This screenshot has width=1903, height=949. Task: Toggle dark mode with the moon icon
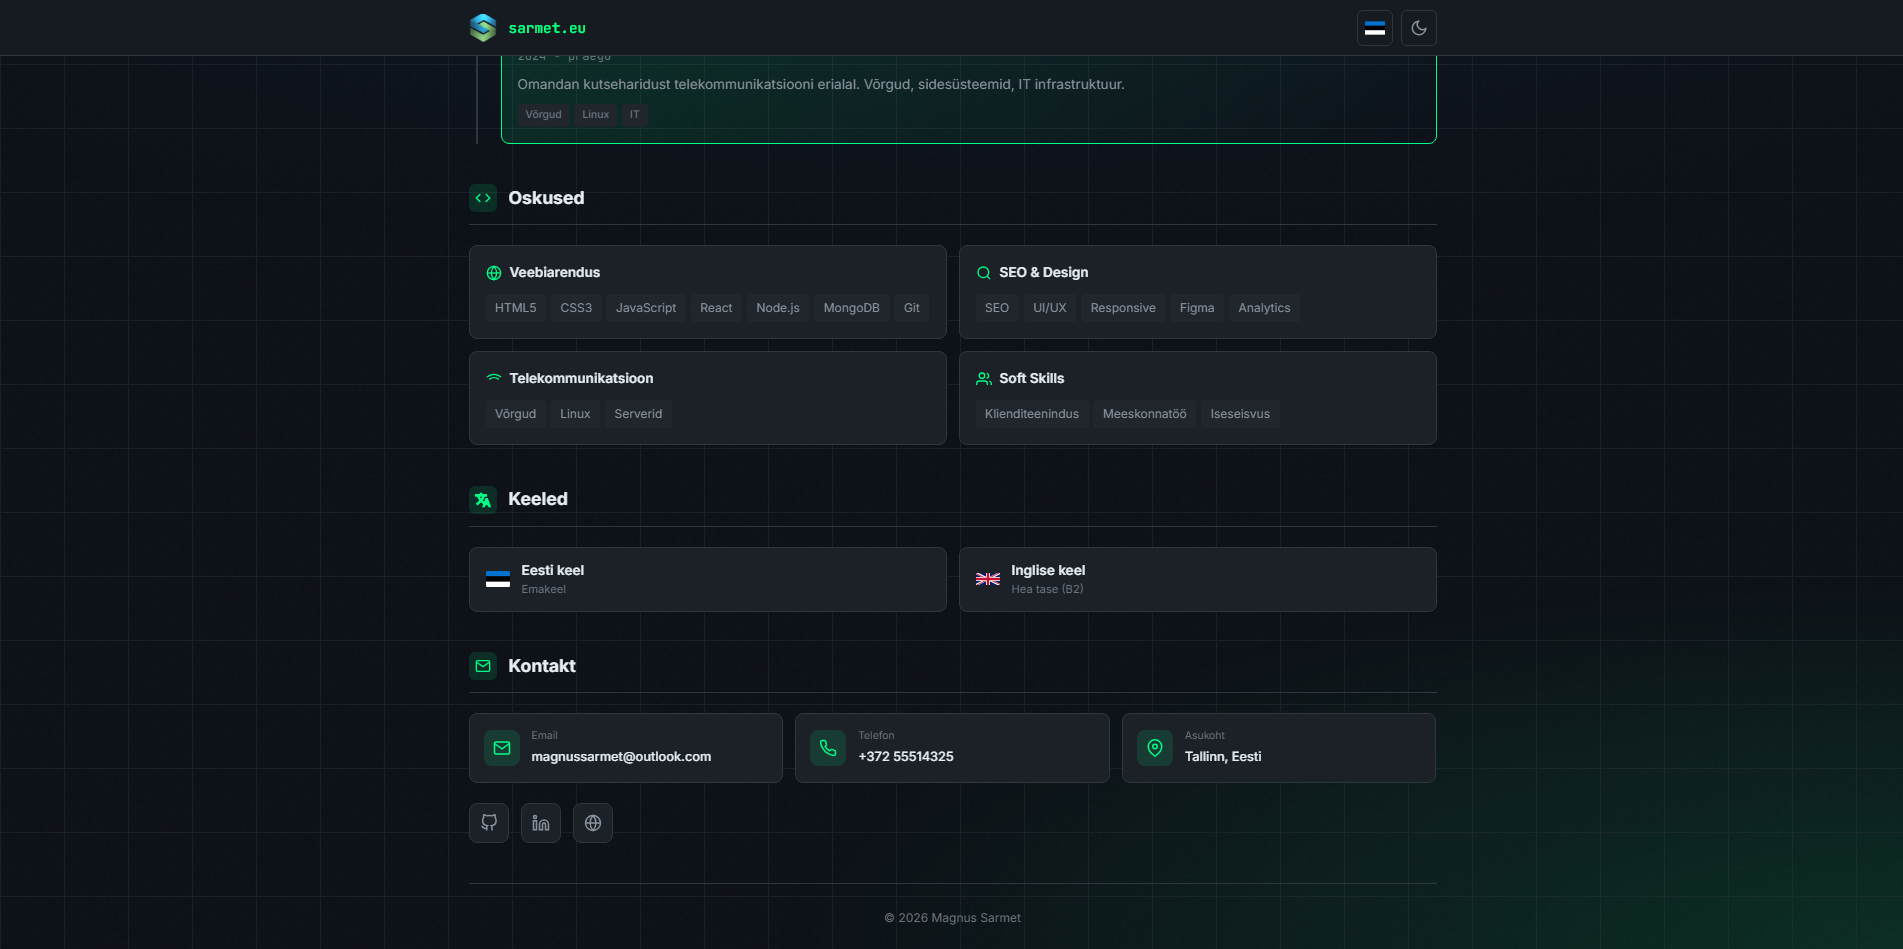pos(1418,28)
